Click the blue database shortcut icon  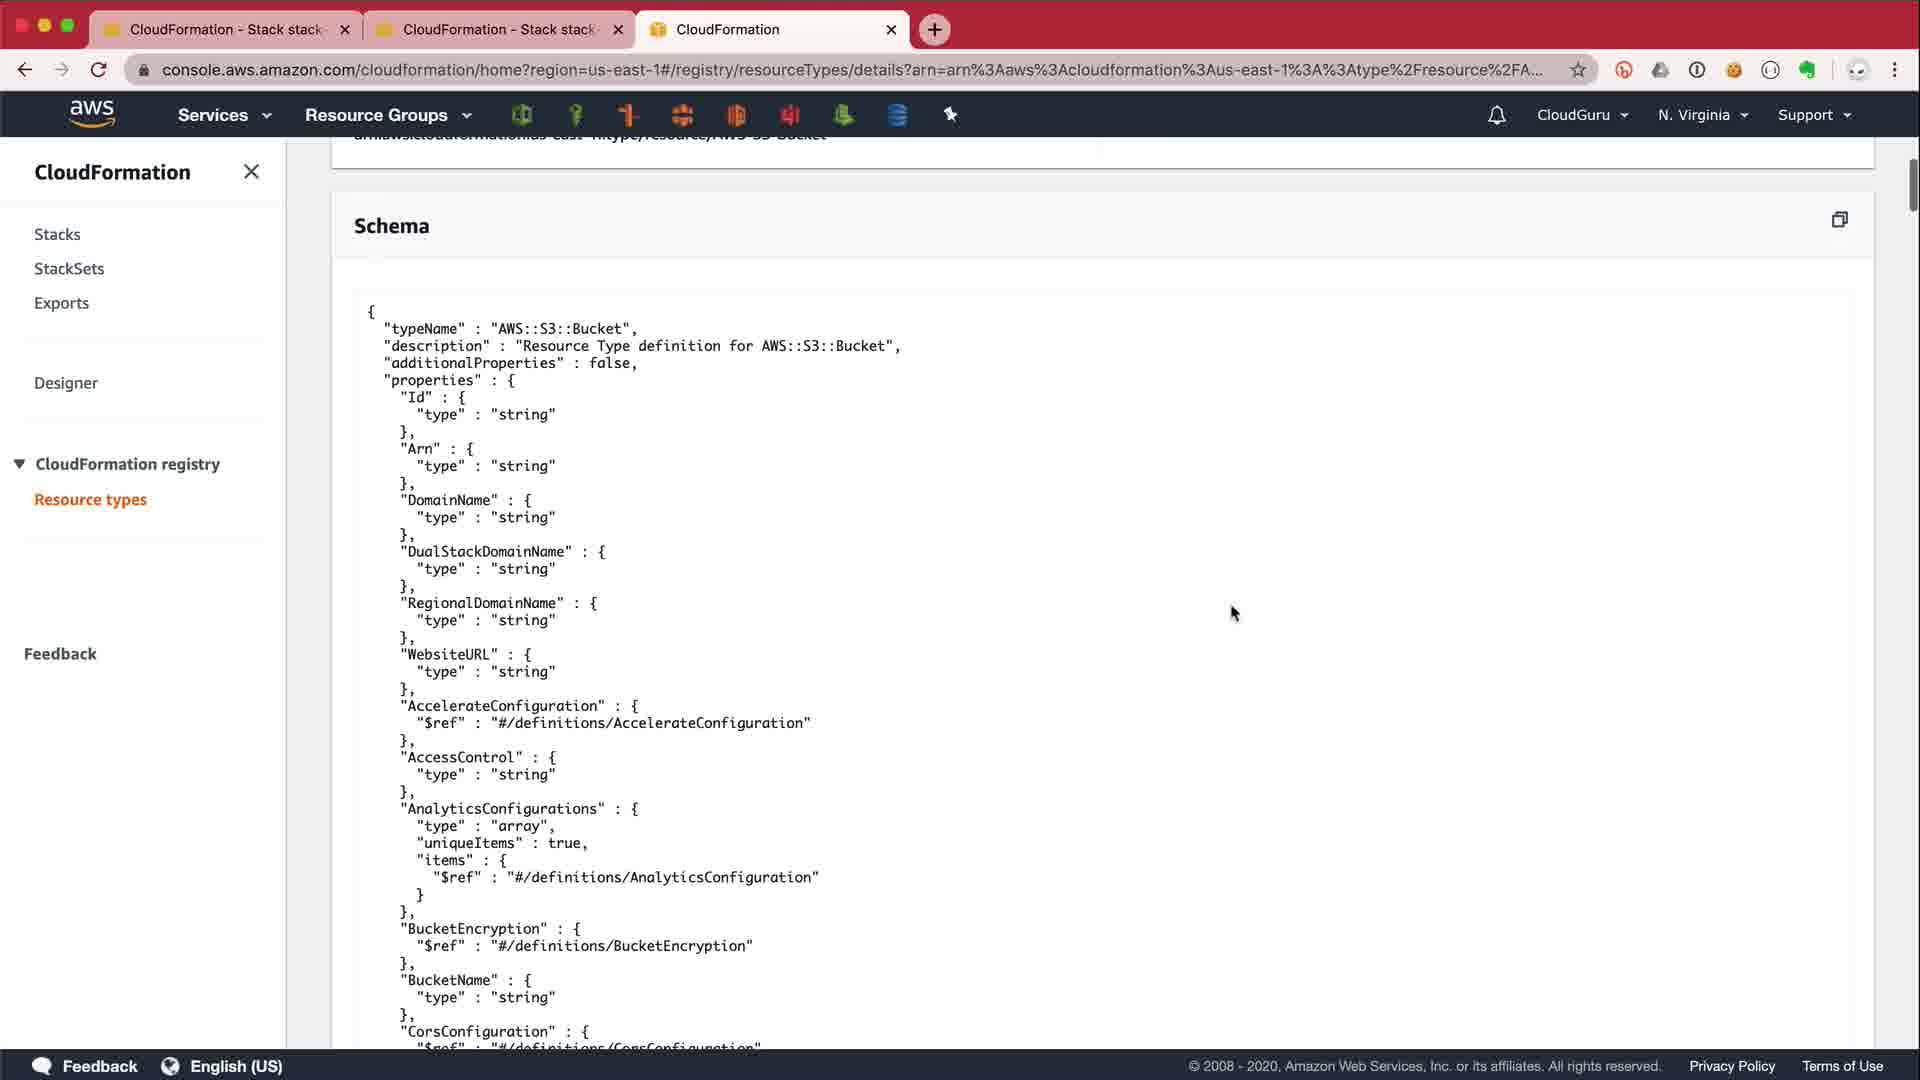(897, 115)
